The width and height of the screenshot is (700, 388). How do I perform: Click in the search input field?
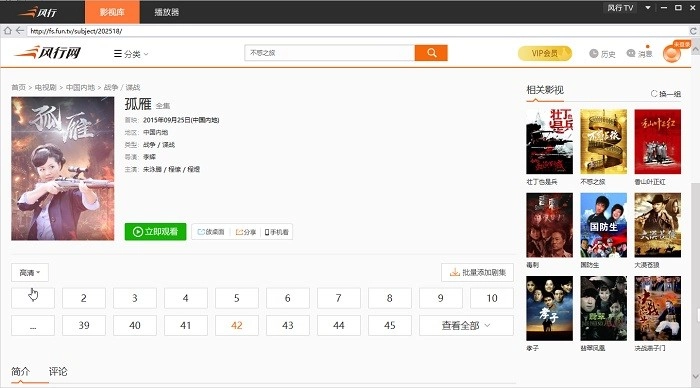pos(329,53)
